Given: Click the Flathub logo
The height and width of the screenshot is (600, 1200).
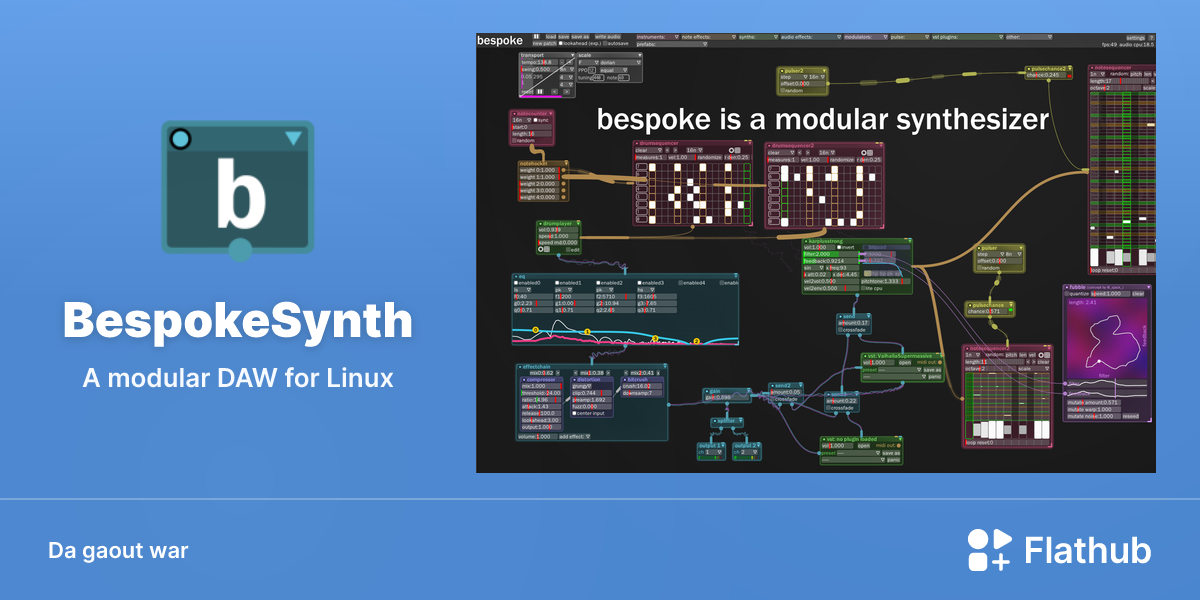Looking at the screenshot, I should click(1059, 550).
